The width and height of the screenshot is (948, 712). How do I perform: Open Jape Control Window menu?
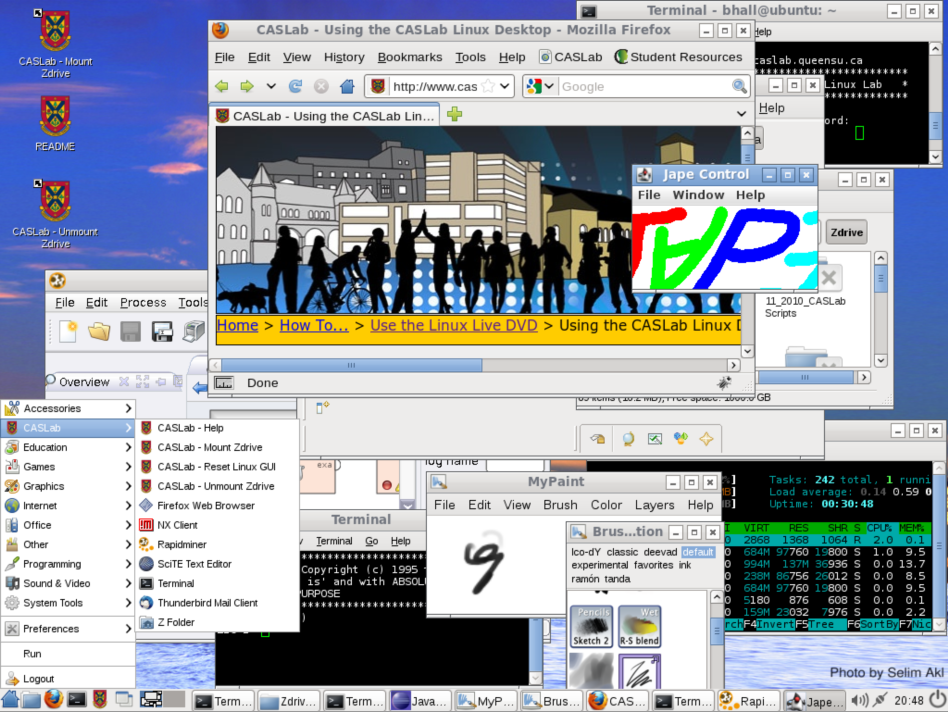pos(698,195)
